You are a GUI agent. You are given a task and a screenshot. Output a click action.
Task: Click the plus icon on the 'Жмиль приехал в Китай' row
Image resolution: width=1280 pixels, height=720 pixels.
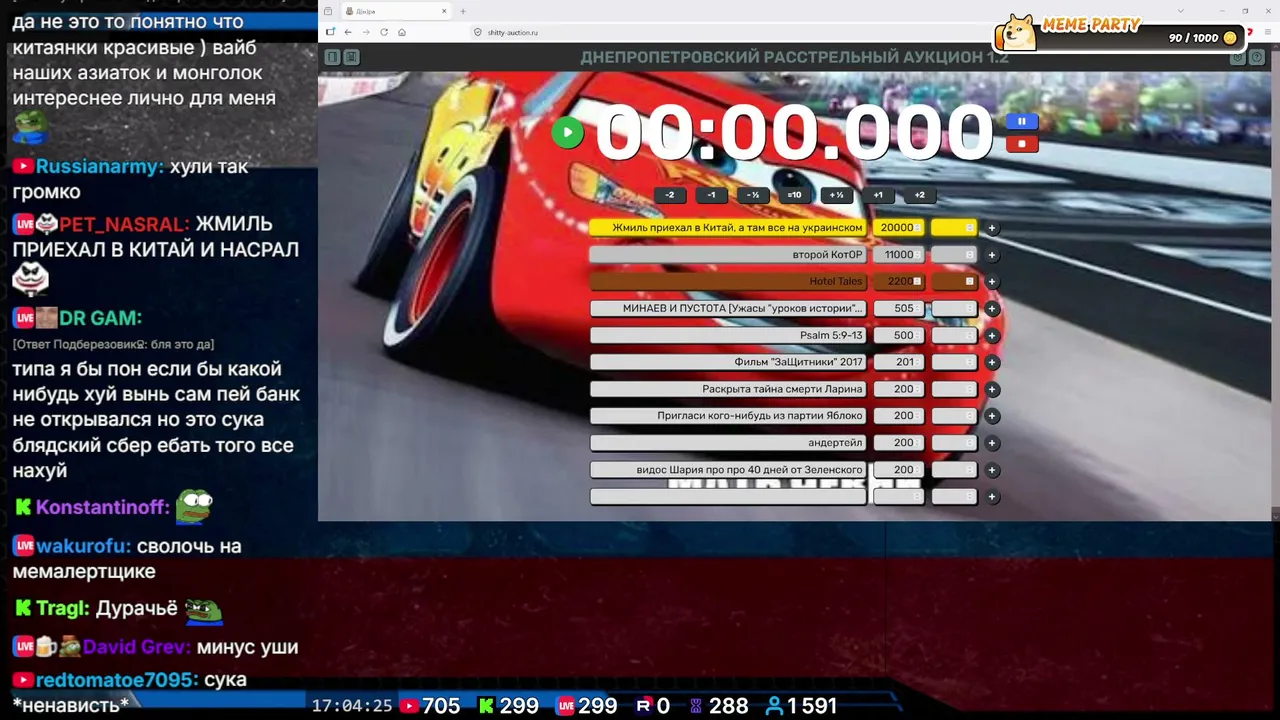point(992,228)
